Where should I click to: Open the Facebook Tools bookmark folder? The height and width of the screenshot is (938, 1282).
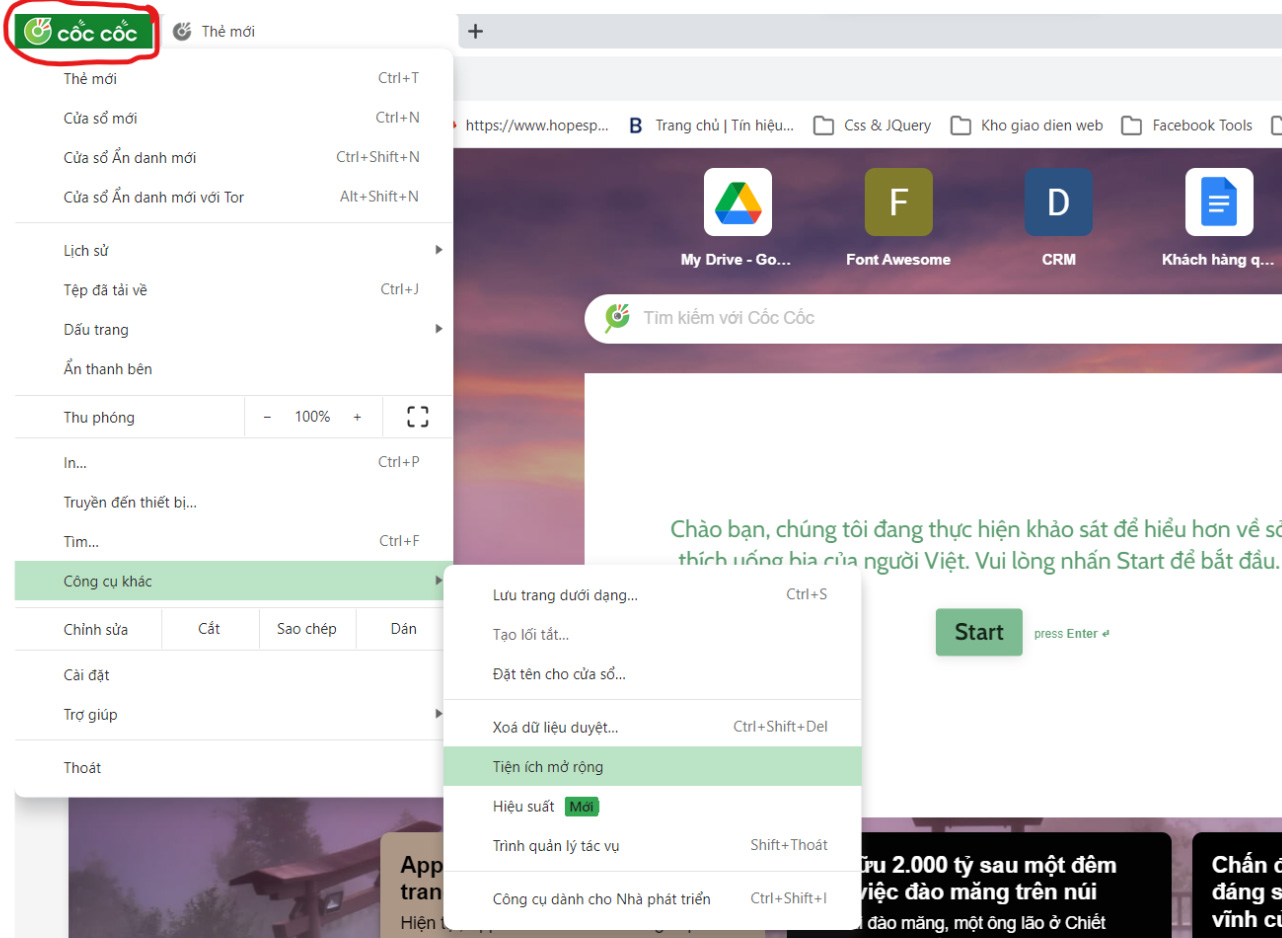pos(1187,125)
